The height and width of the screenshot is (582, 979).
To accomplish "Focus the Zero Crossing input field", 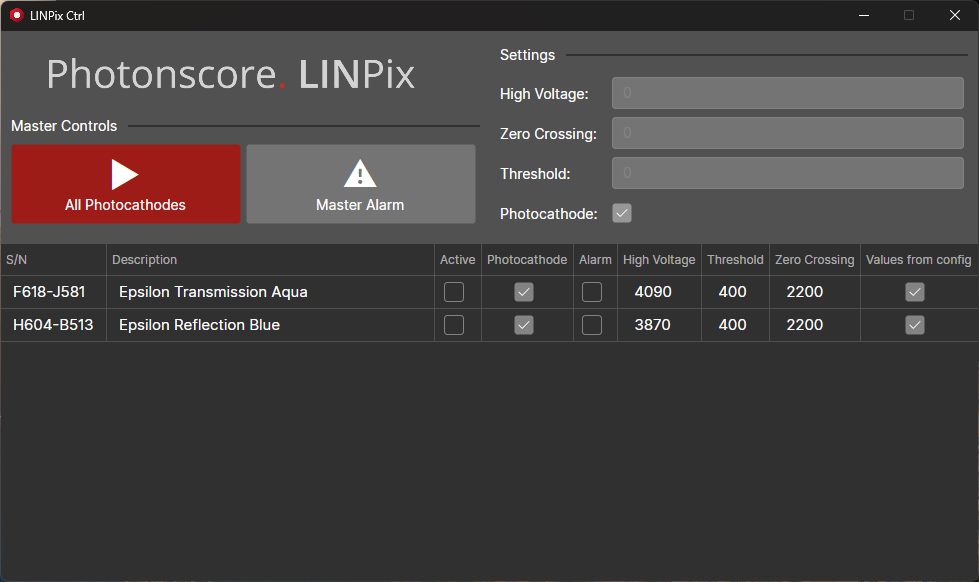I will tap(788, 133).
